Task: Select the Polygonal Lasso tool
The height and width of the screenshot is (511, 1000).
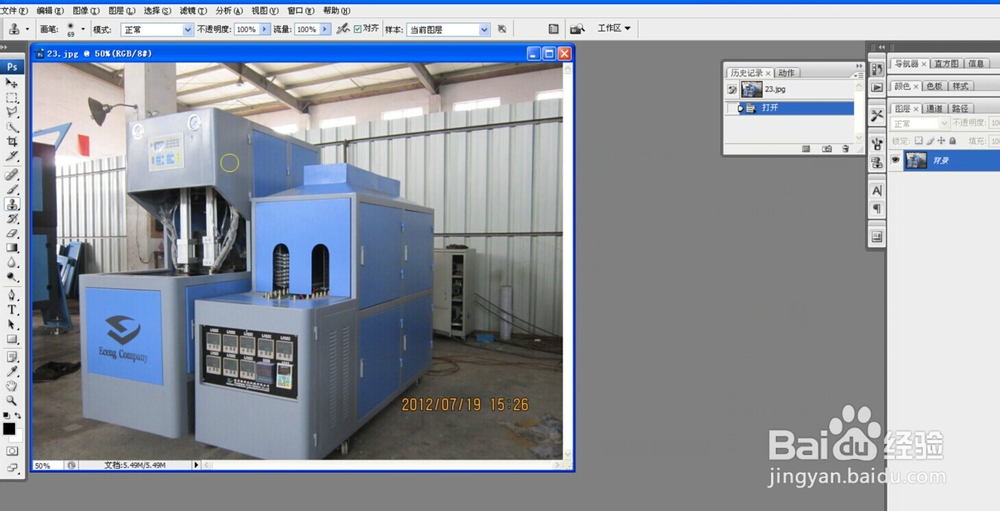Action: 11,112
